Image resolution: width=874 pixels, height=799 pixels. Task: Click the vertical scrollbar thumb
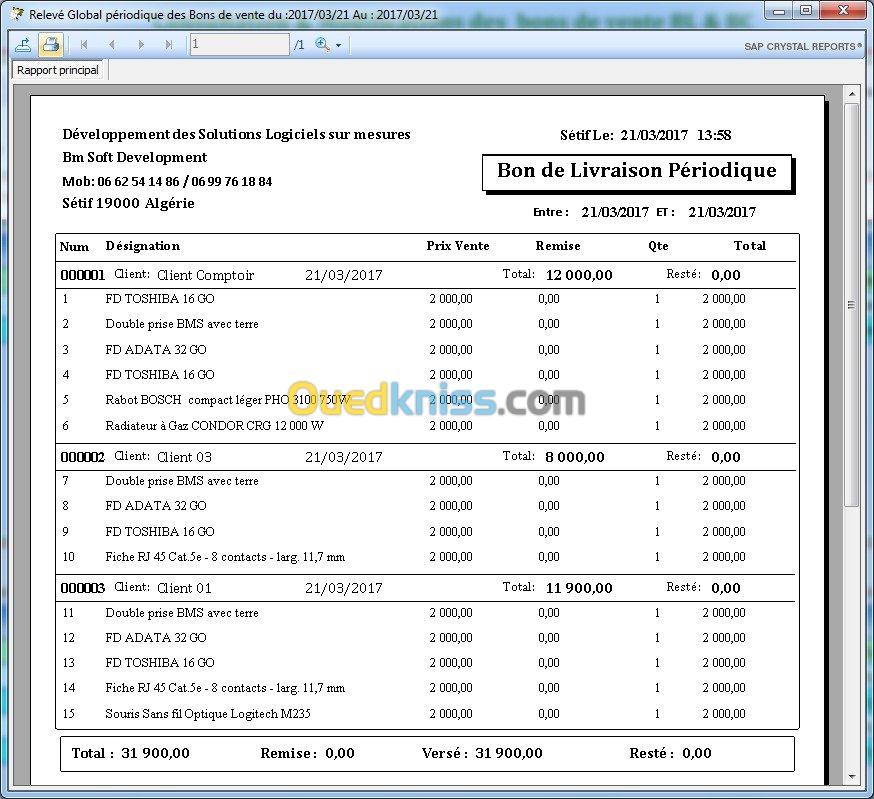click(x=851, y=305)
